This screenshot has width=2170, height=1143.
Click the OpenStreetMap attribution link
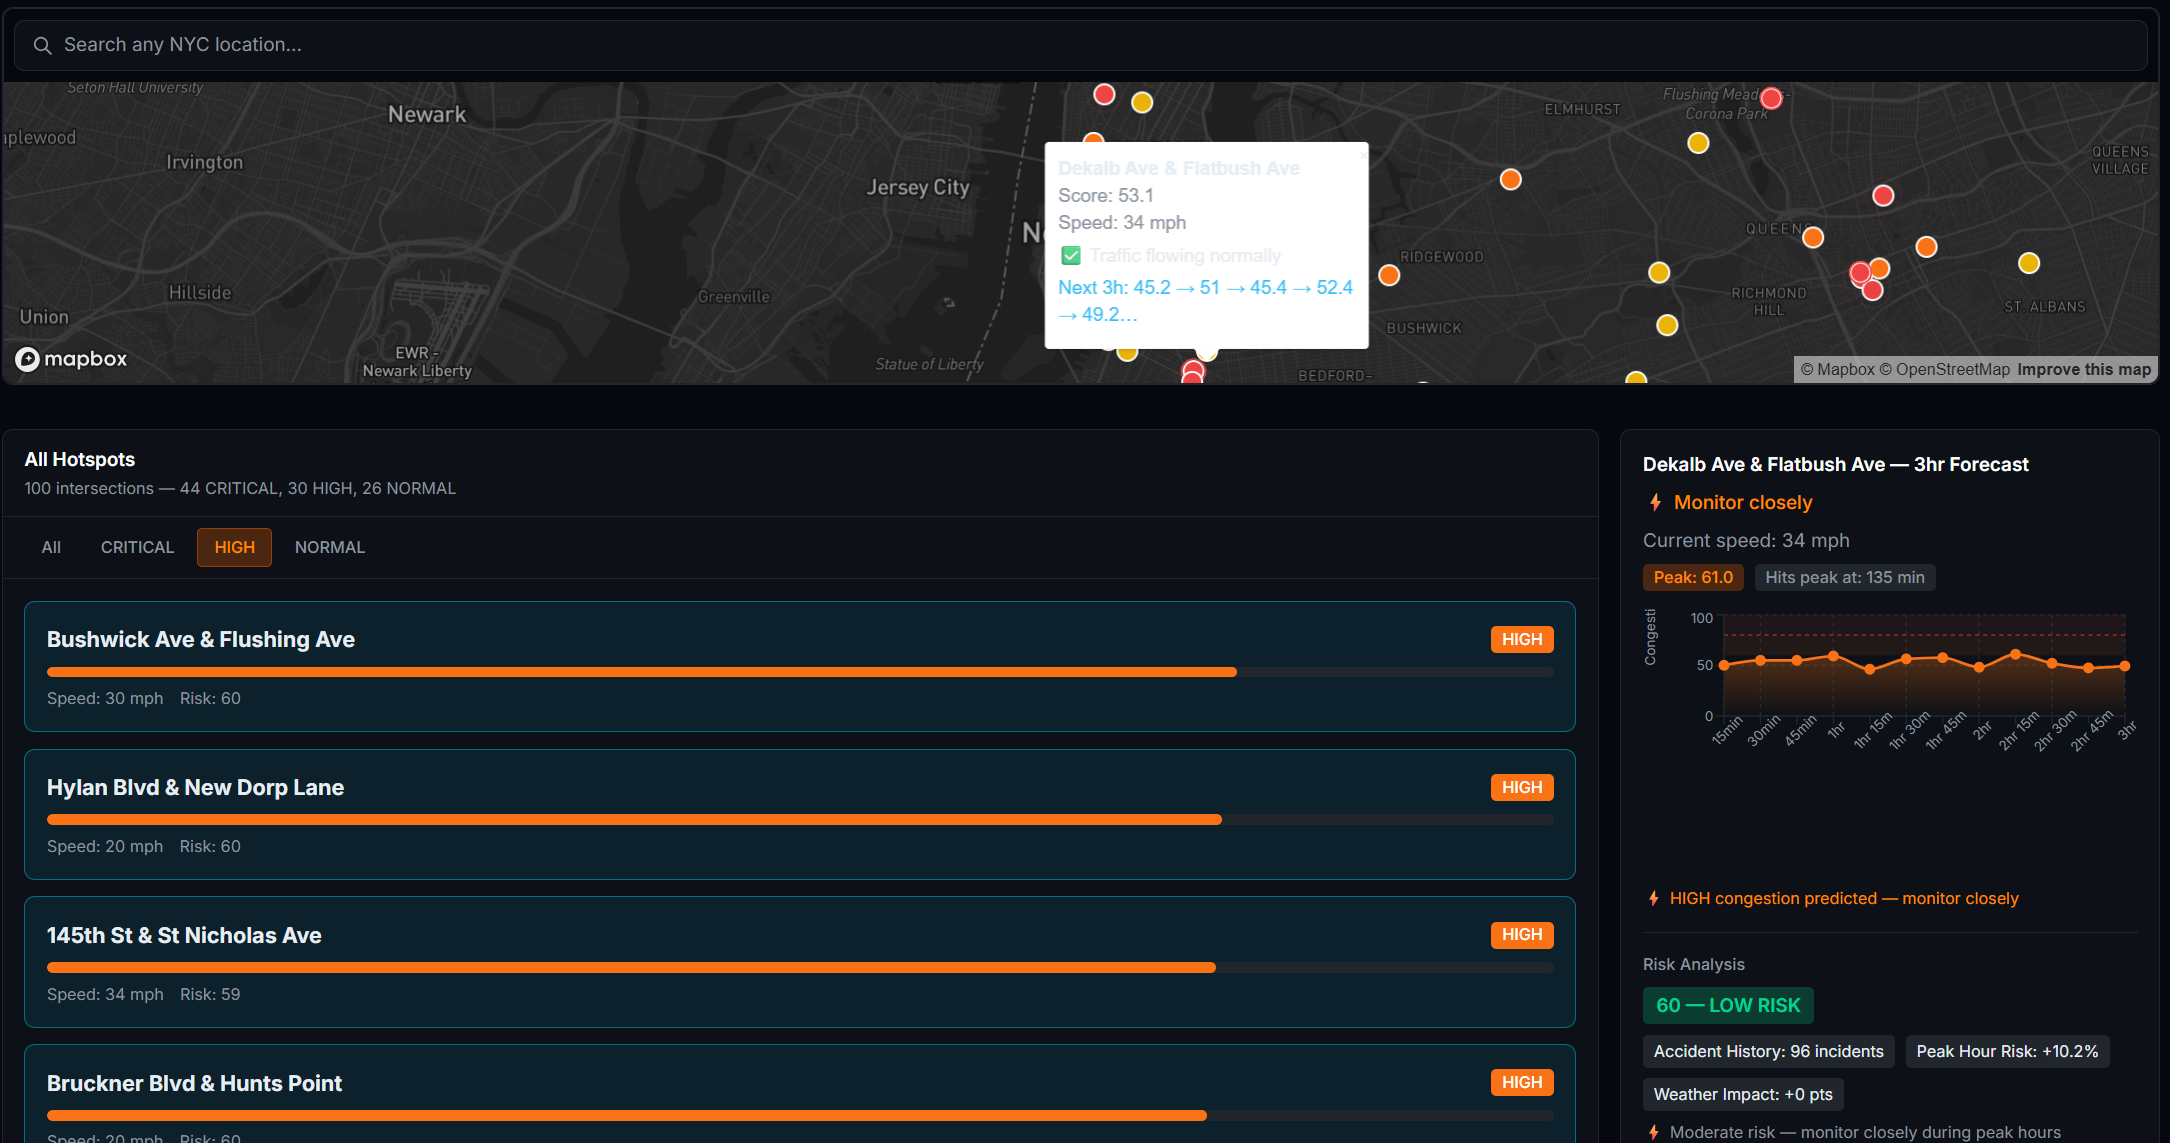[1952, 370]
